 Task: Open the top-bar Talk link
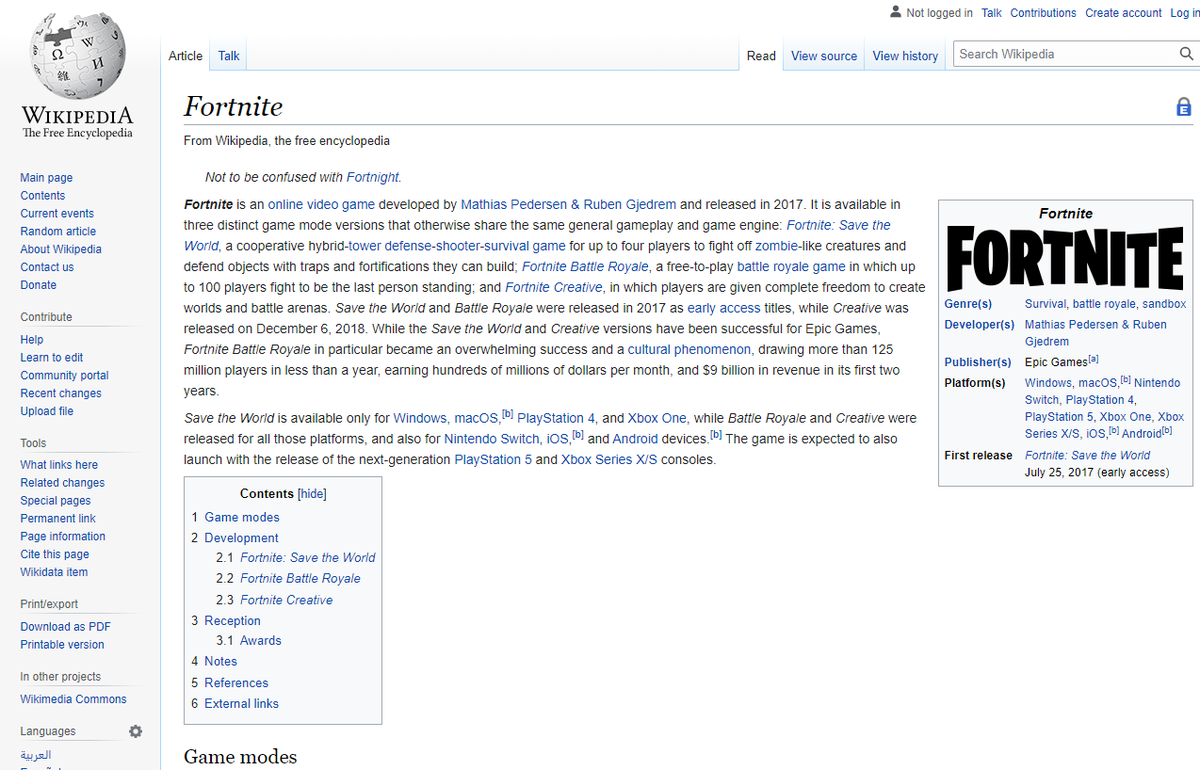(x=991, y=13)
